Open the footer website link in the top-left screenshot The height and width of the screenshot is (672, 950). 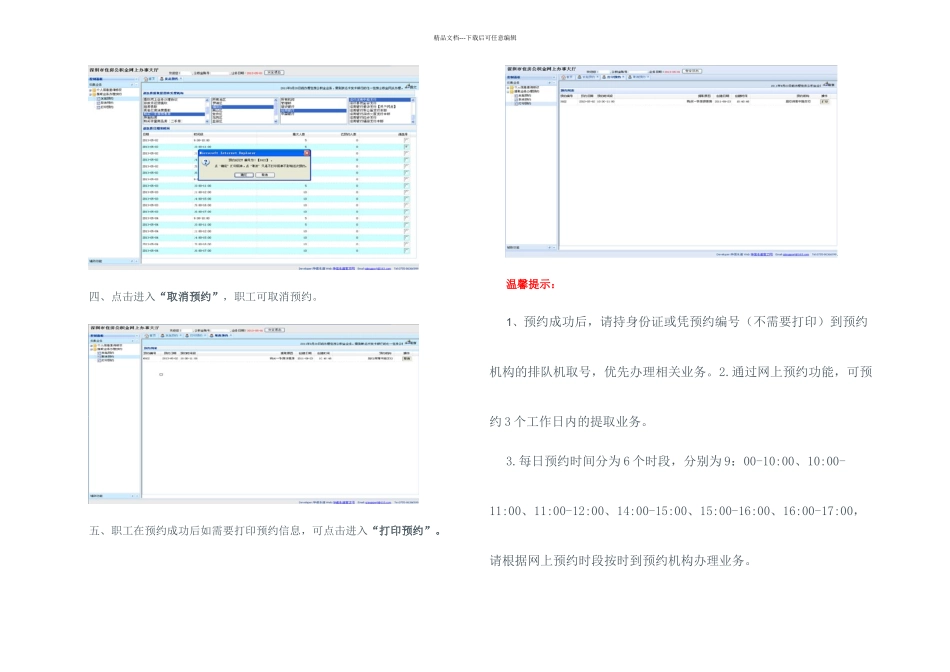pos(344,268)
